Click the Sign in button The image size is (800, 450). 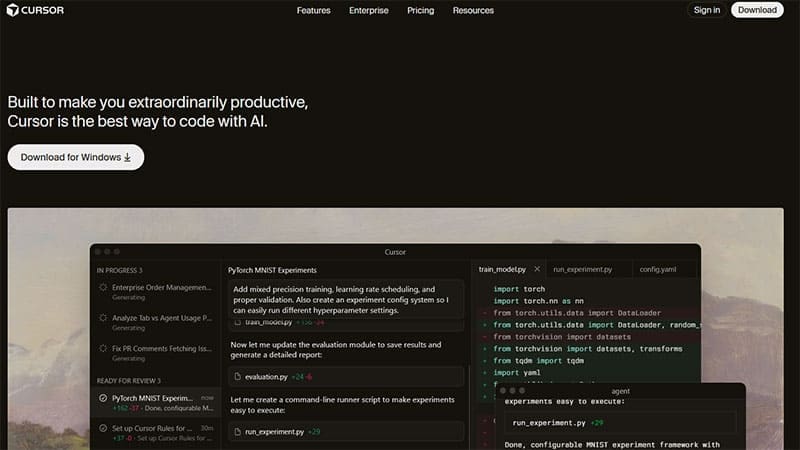707,10
